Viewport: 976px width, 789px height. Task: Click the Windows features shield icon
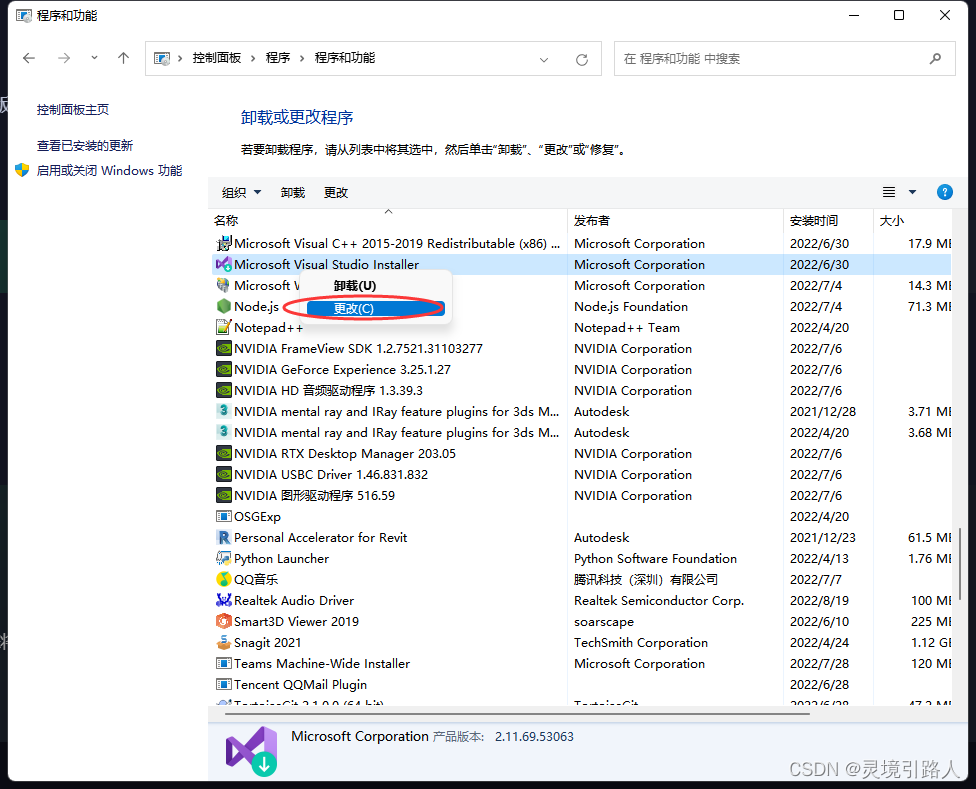[x=22, y=170]
